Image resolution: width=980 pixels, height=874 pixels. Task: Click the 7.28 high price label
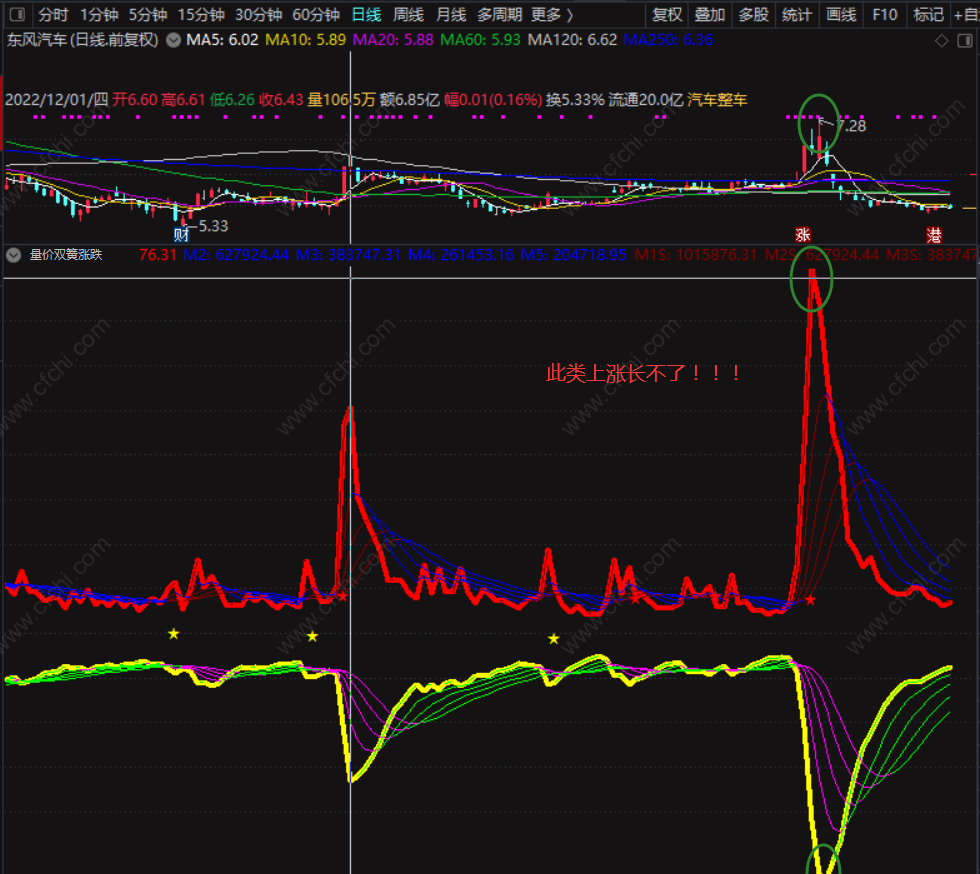coord(852,126)
